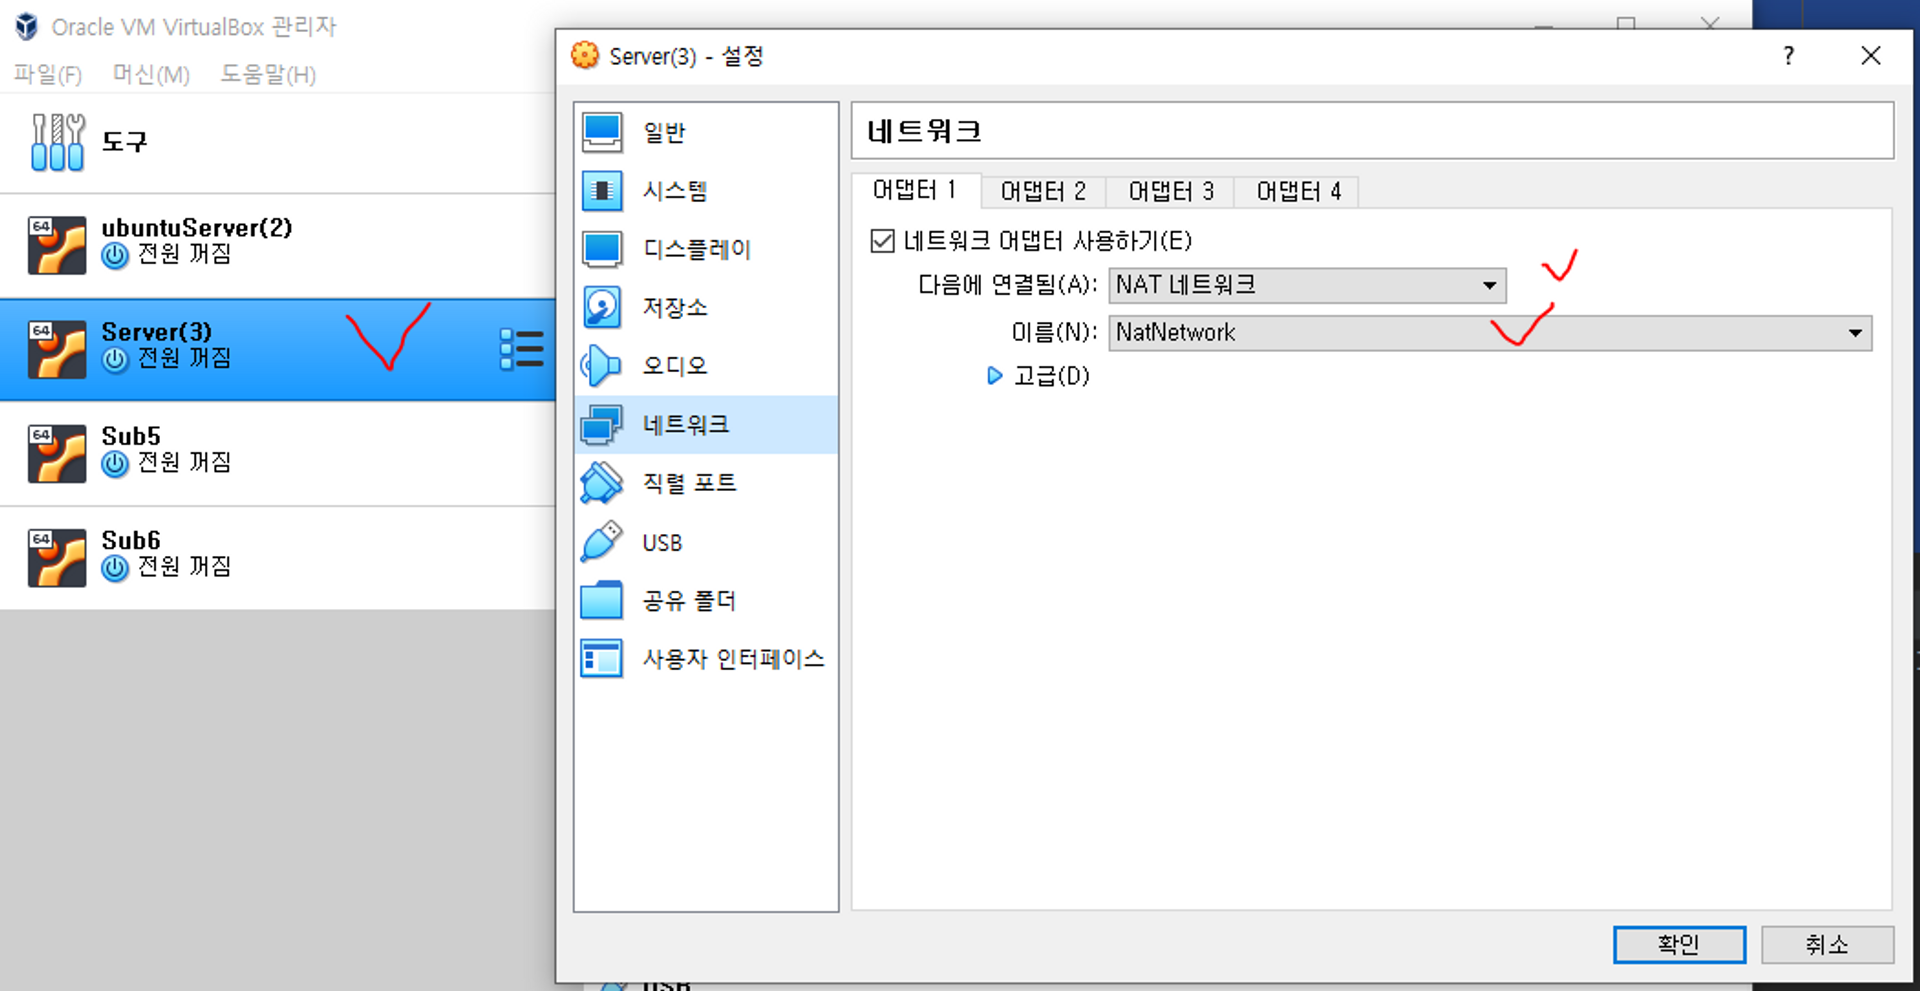Open the Machine (머신) menu
Image resolution: width=1920 pixels, height=991 pixels.
click(x=151, y=74)
